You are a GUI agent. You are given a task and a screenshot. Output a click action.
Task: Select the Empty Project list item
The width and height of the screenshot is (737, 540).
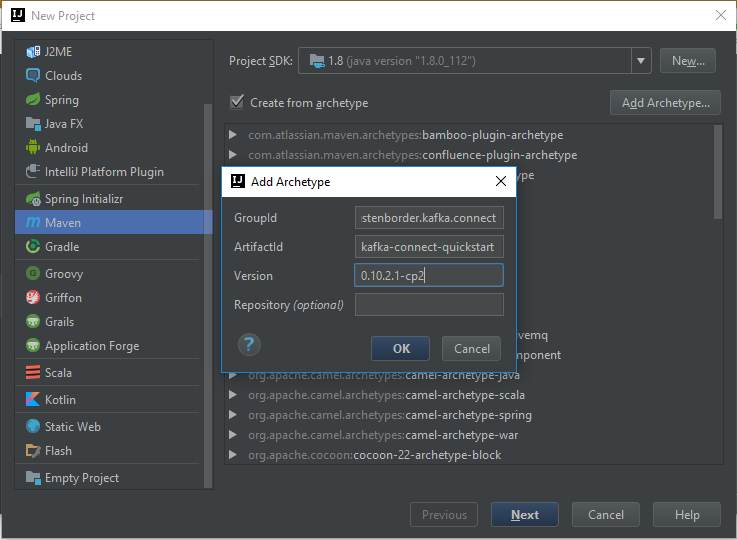coord(82,478)
